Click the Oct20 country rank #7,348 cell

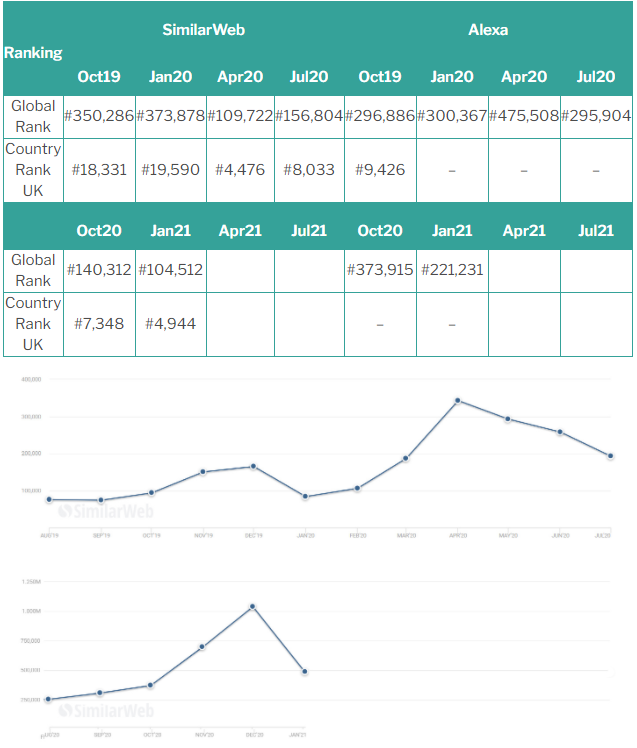99,324
